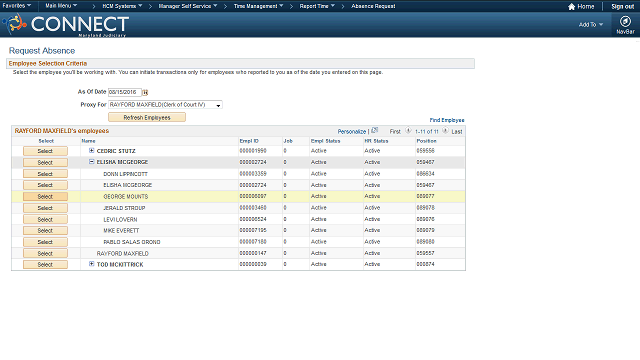Sort by the Position column header
This screenshot has height=360, width=640.
pyautogui.click(x=427, y=141)
